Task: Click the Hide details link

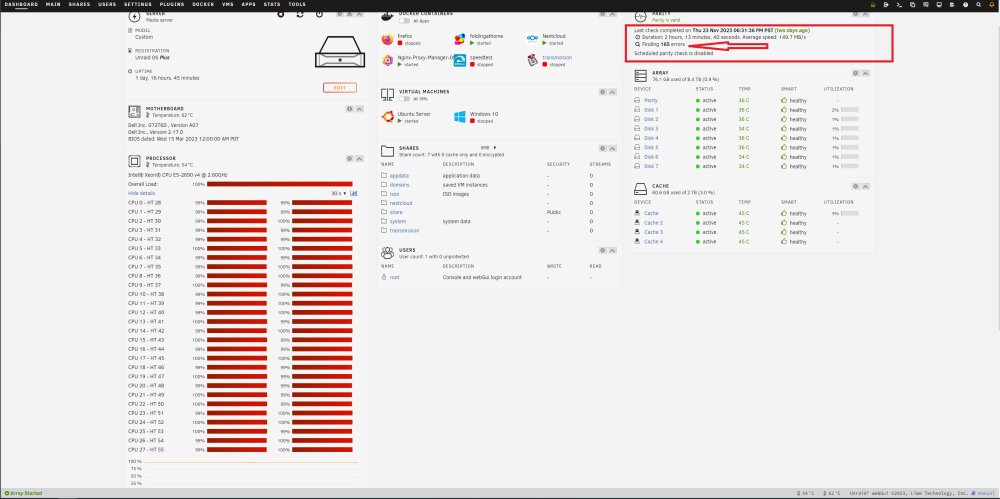Action: pyautogui.click(x=142, y=193)
